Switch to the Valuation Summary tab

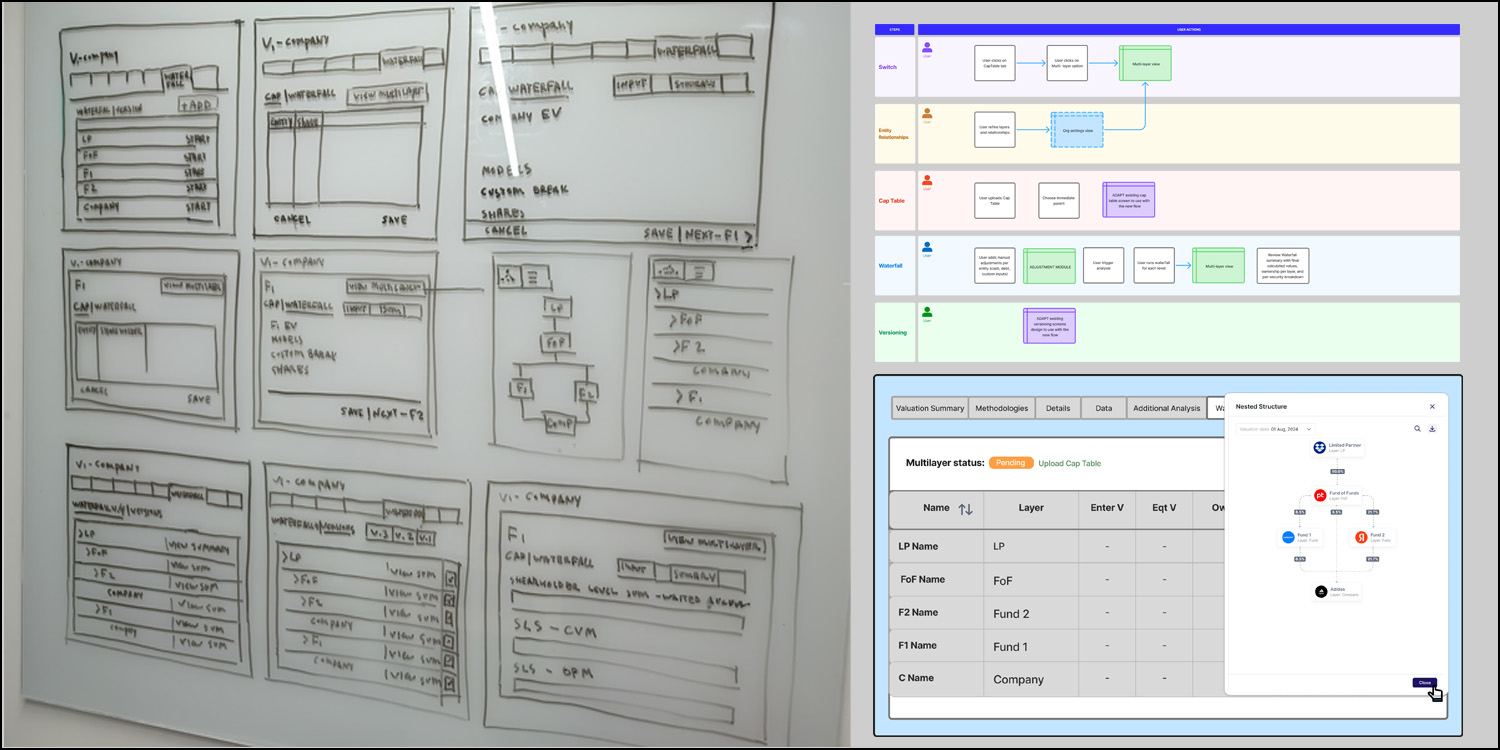tap(930, 408)
